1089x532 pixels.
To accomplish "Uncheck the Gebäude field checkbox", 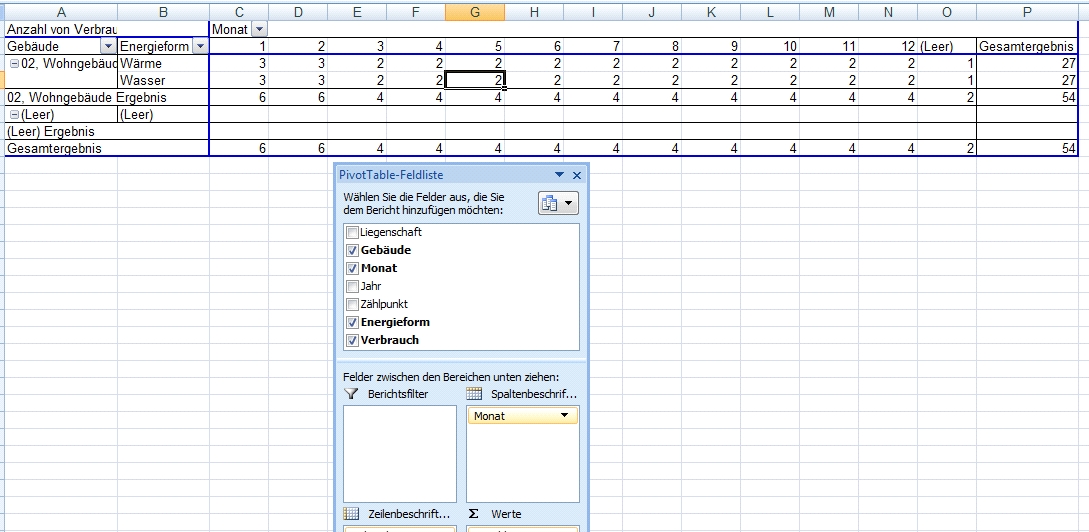I will 352,250.
